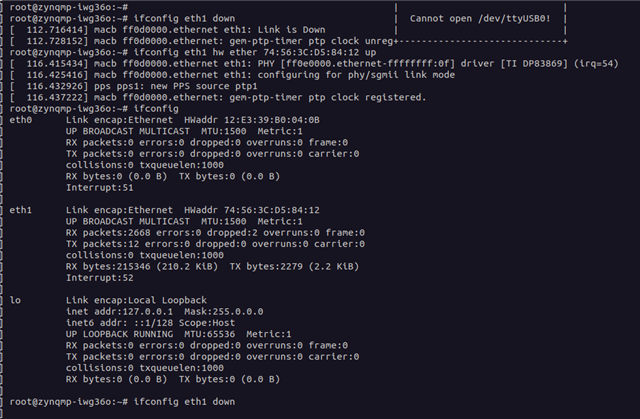
Task: Click the last prompt line 'ifconfig eth1 down'
Action: point(122,402)
